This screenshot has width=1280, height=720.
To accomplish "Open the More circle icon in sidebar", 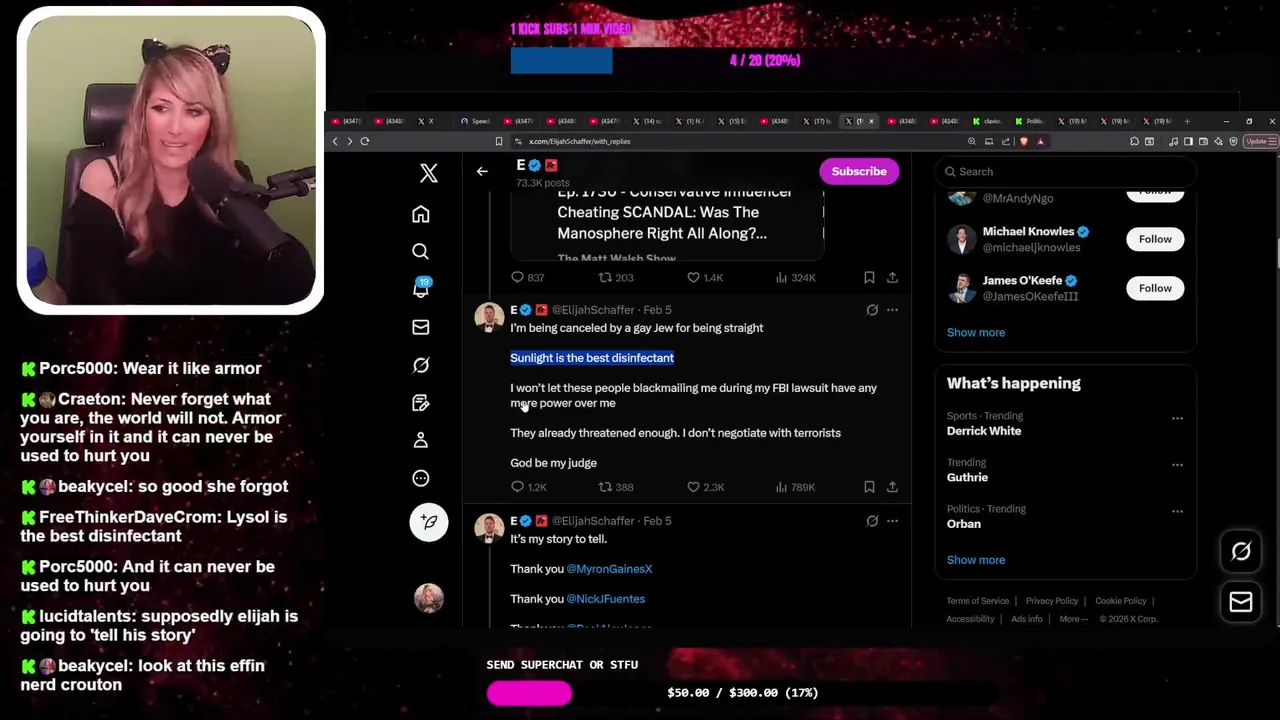I will click(421, 478).
